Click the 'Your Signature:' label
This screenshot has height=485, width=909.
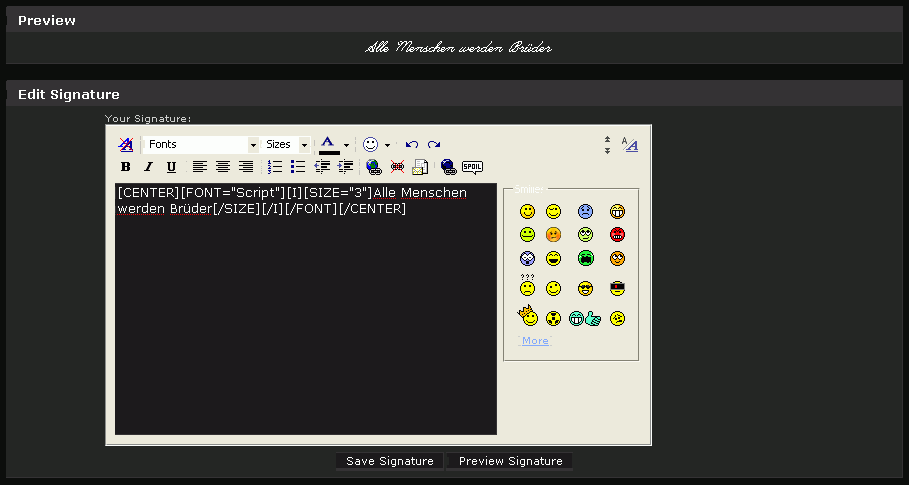[x=148, y=119]
